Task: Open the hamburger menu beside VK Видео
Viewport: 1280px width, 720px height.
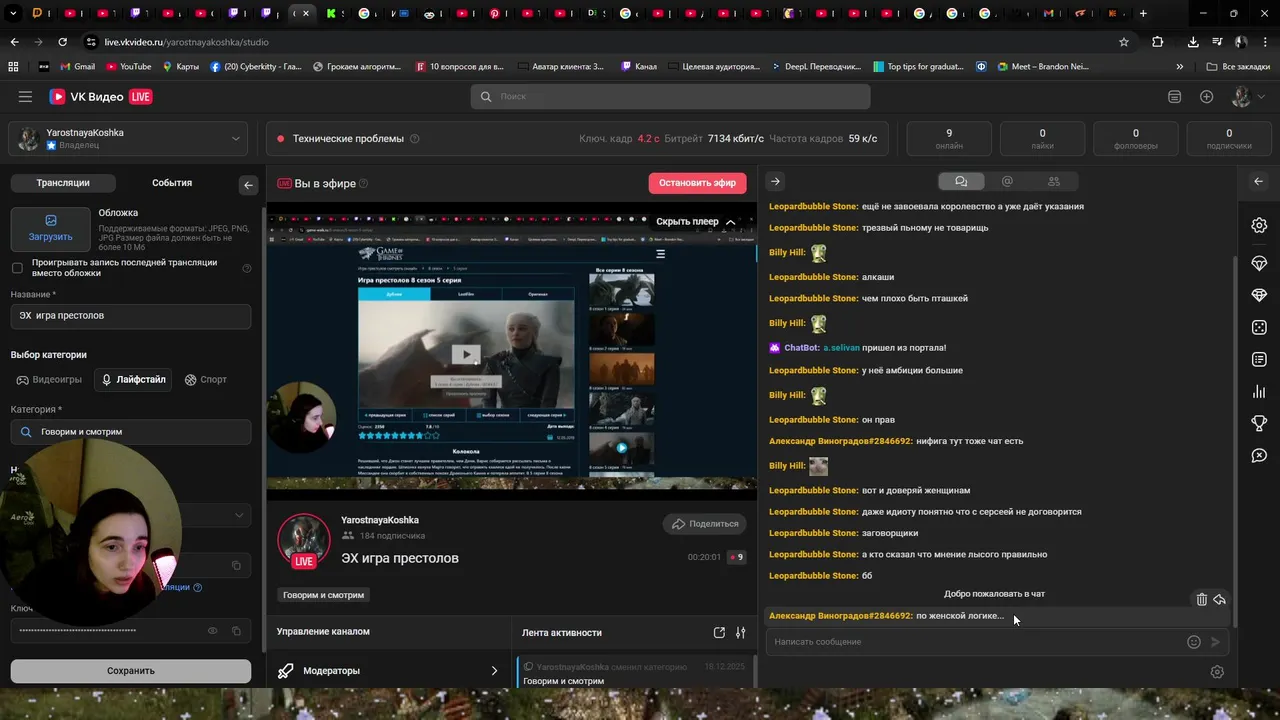Action: point(25,97)
